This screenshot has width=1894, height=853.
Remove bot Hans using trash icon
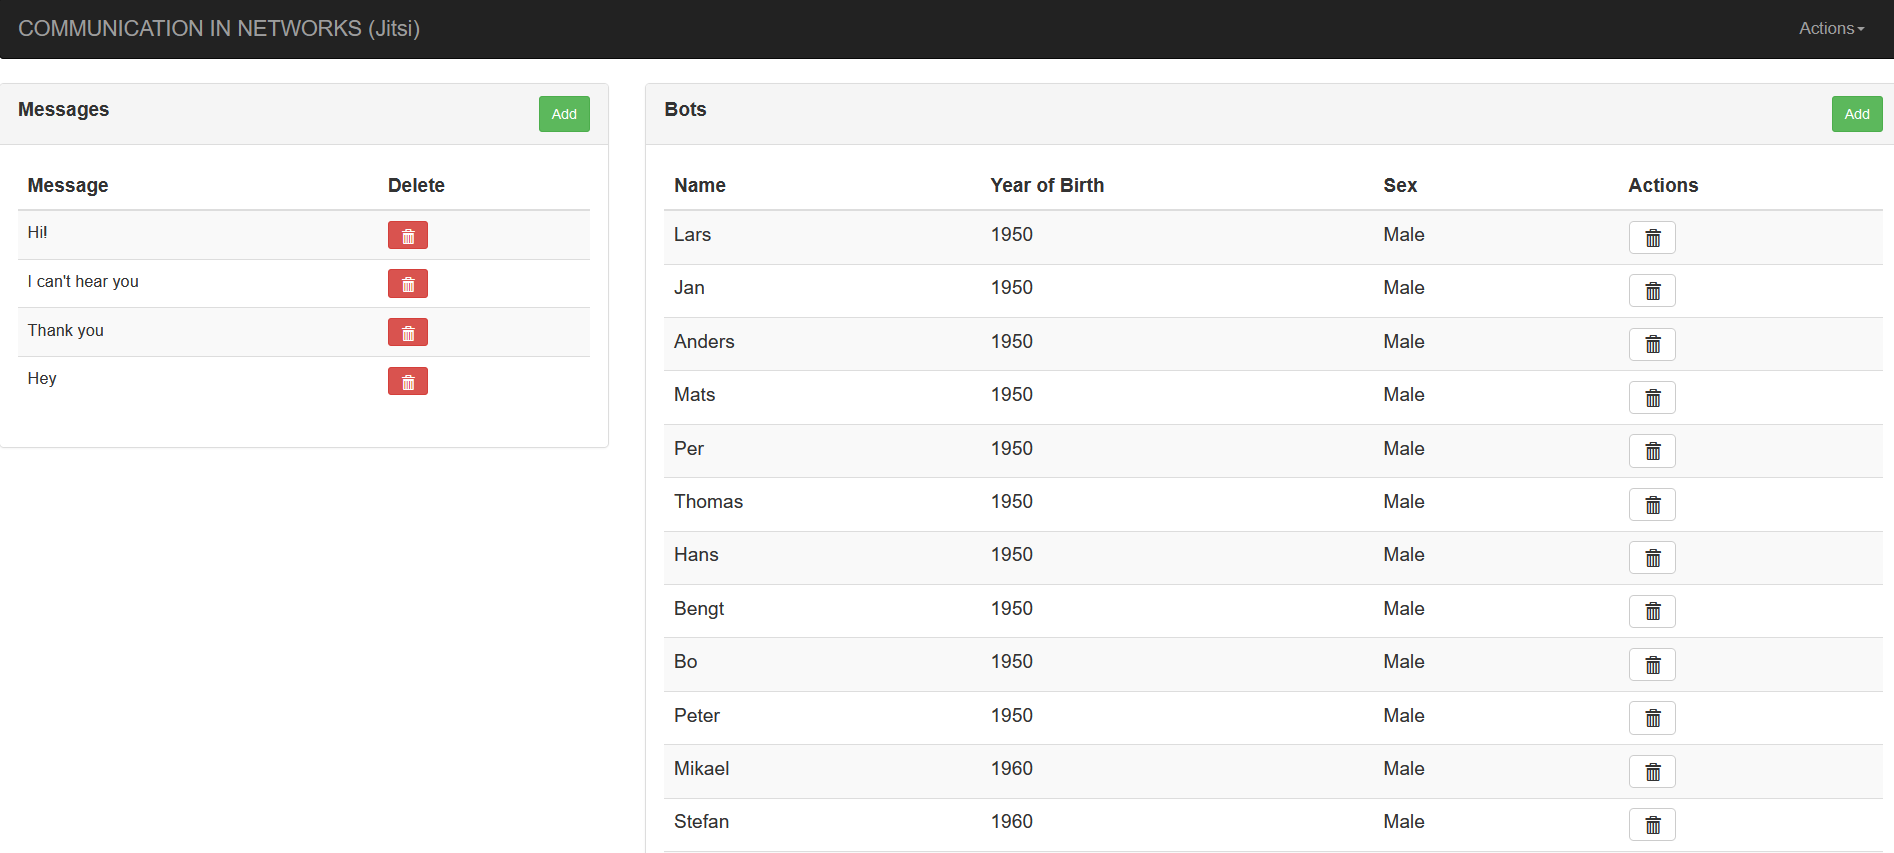[x=1651, y=558]
